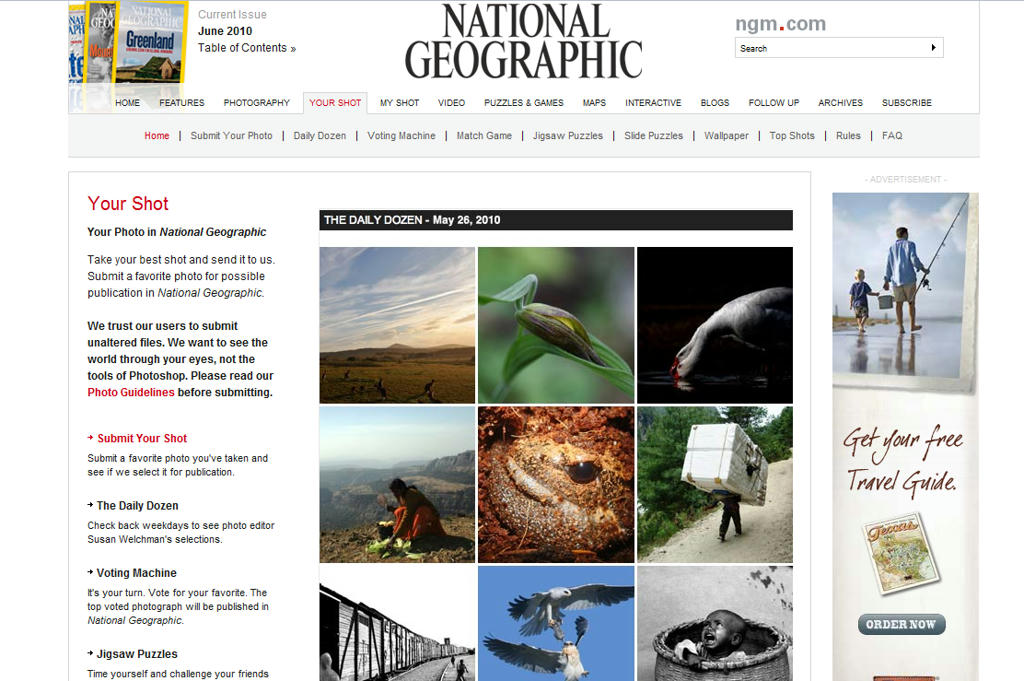1024x681 pixels.
Task: Click the search submit arrow icon
Action: (933, 48)
